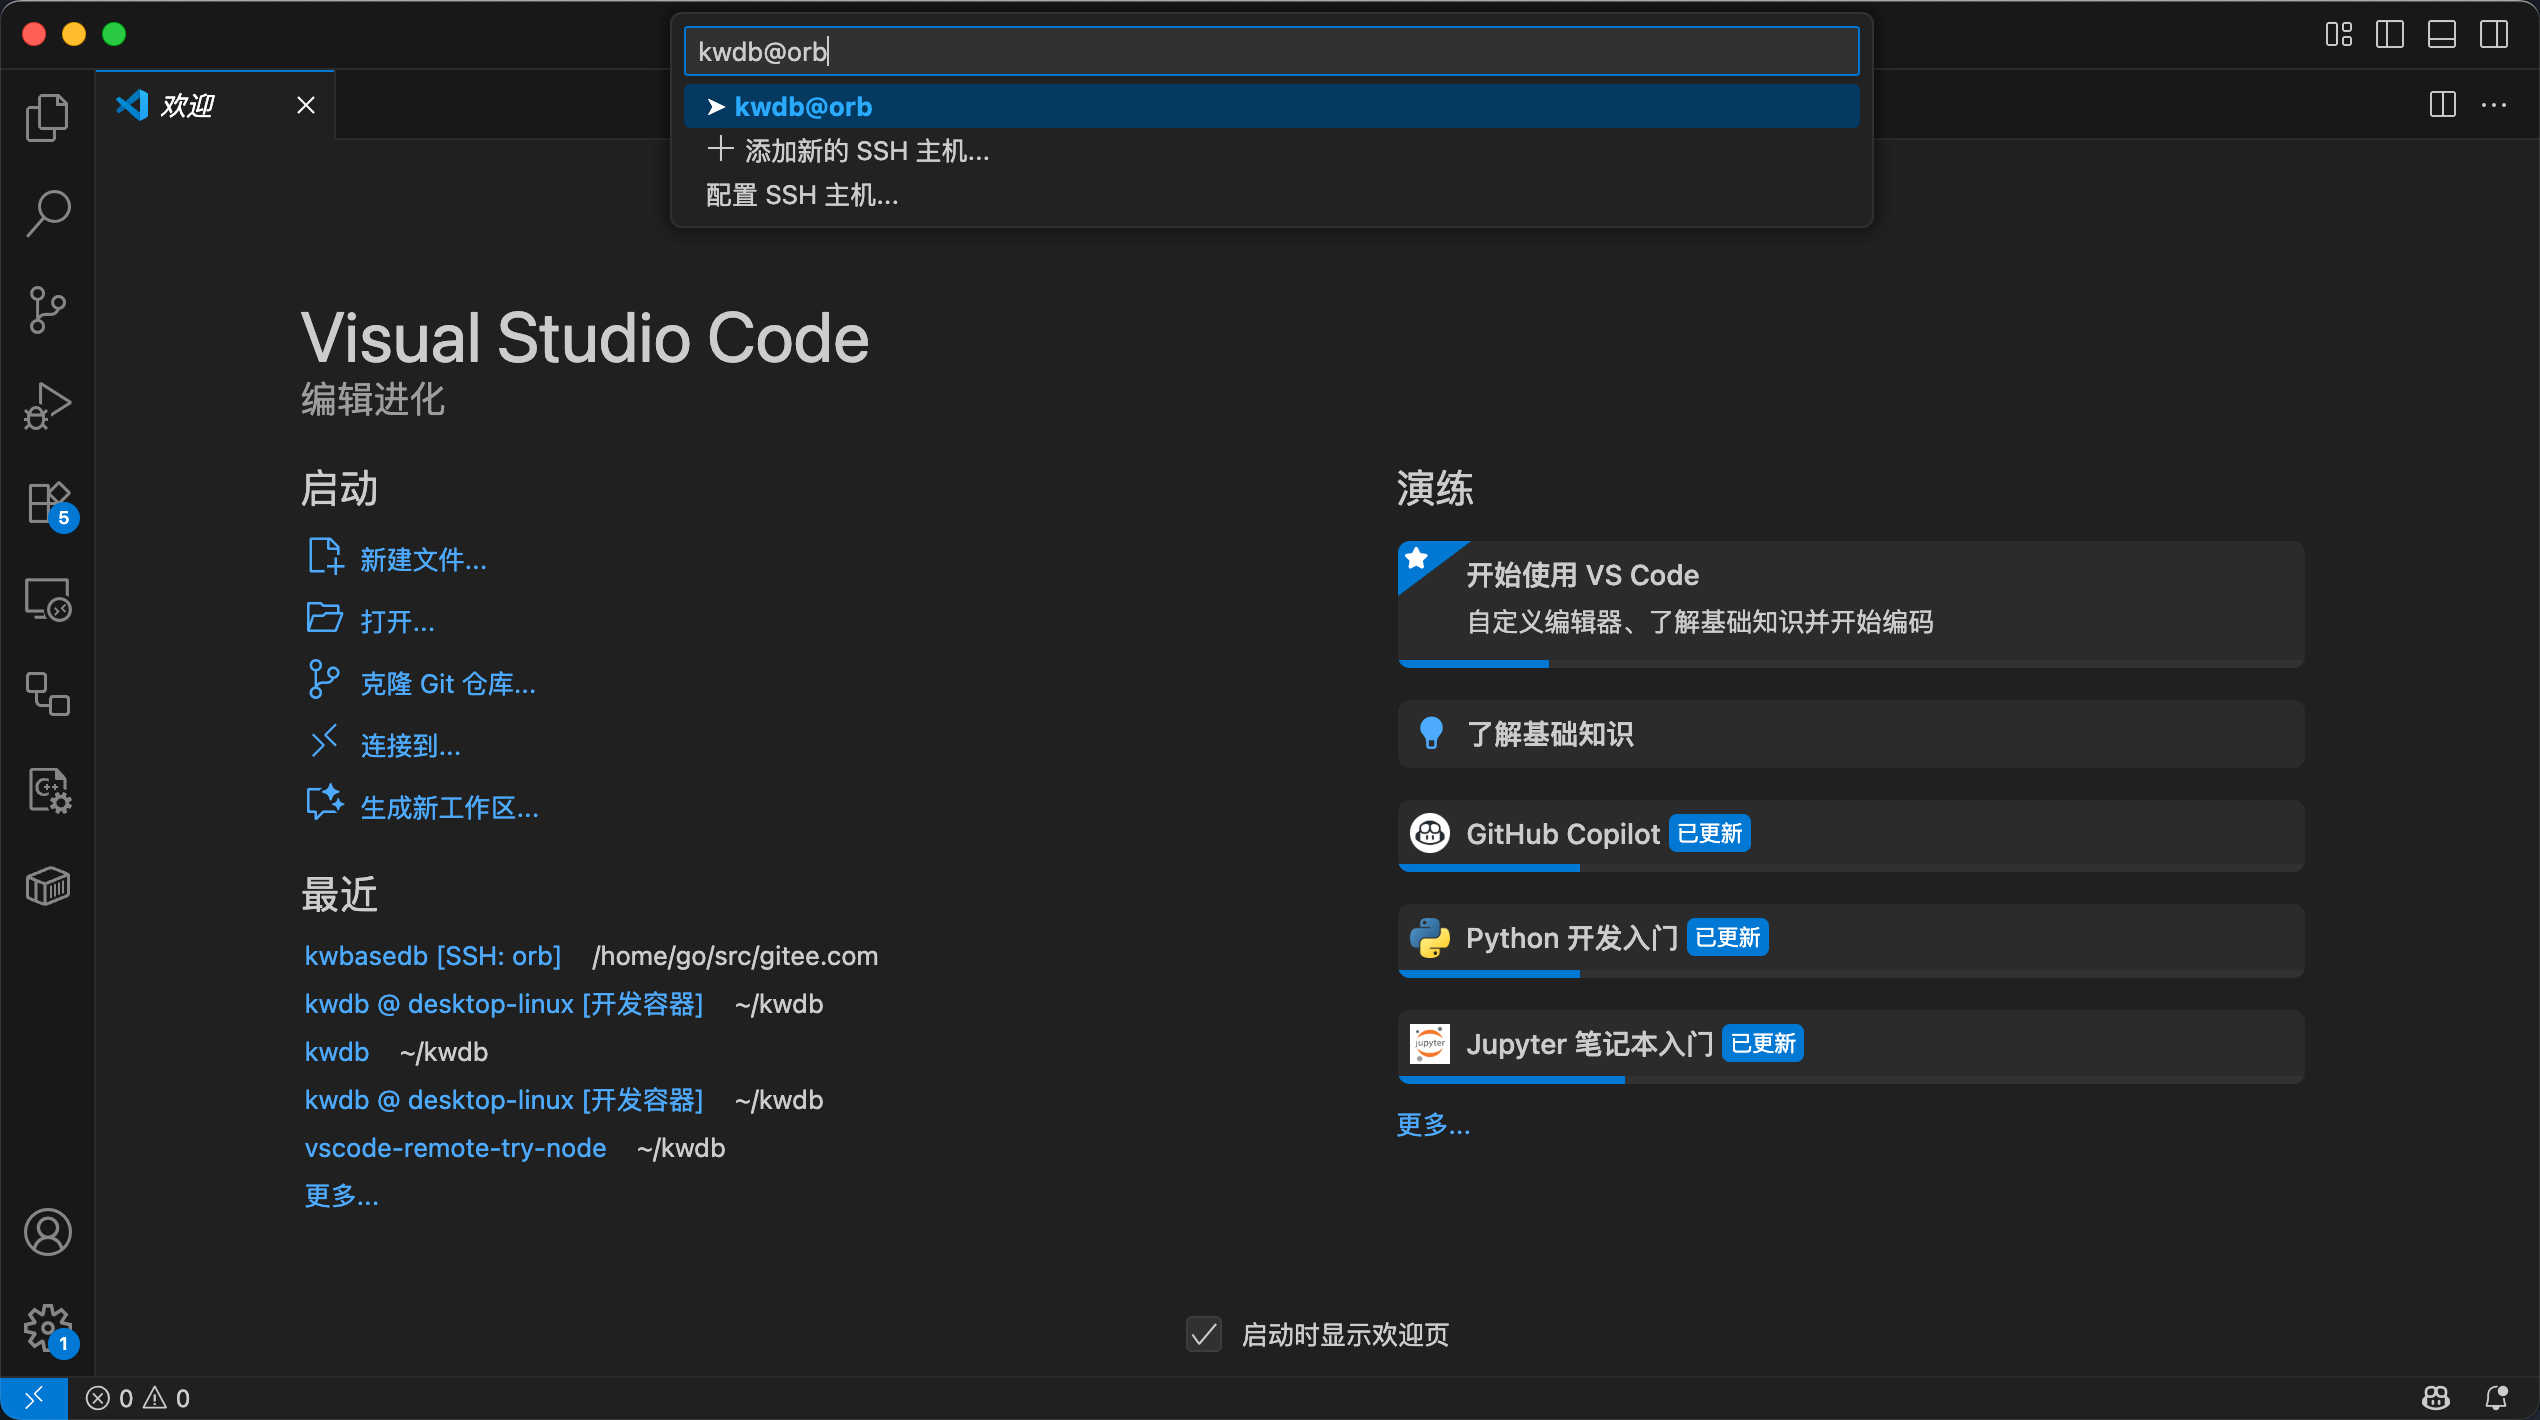Viewport: 2540px width, 1420px height.
Task: Open the Search view
Action: point(47,212)
